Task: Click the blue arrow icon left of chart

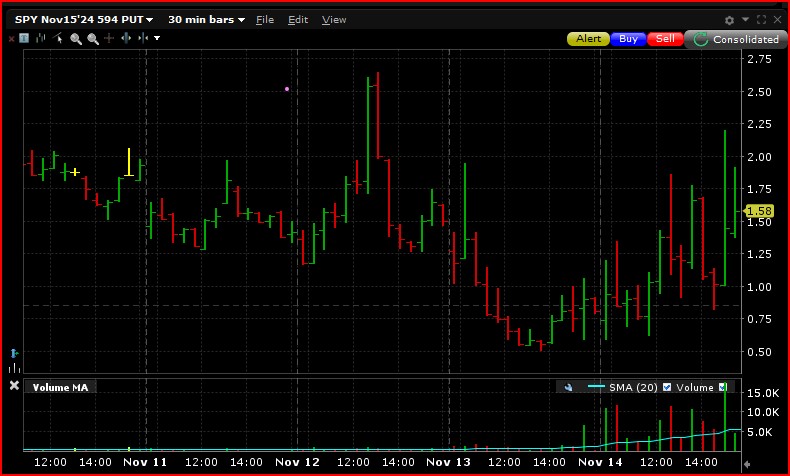Action: (14, 353)
